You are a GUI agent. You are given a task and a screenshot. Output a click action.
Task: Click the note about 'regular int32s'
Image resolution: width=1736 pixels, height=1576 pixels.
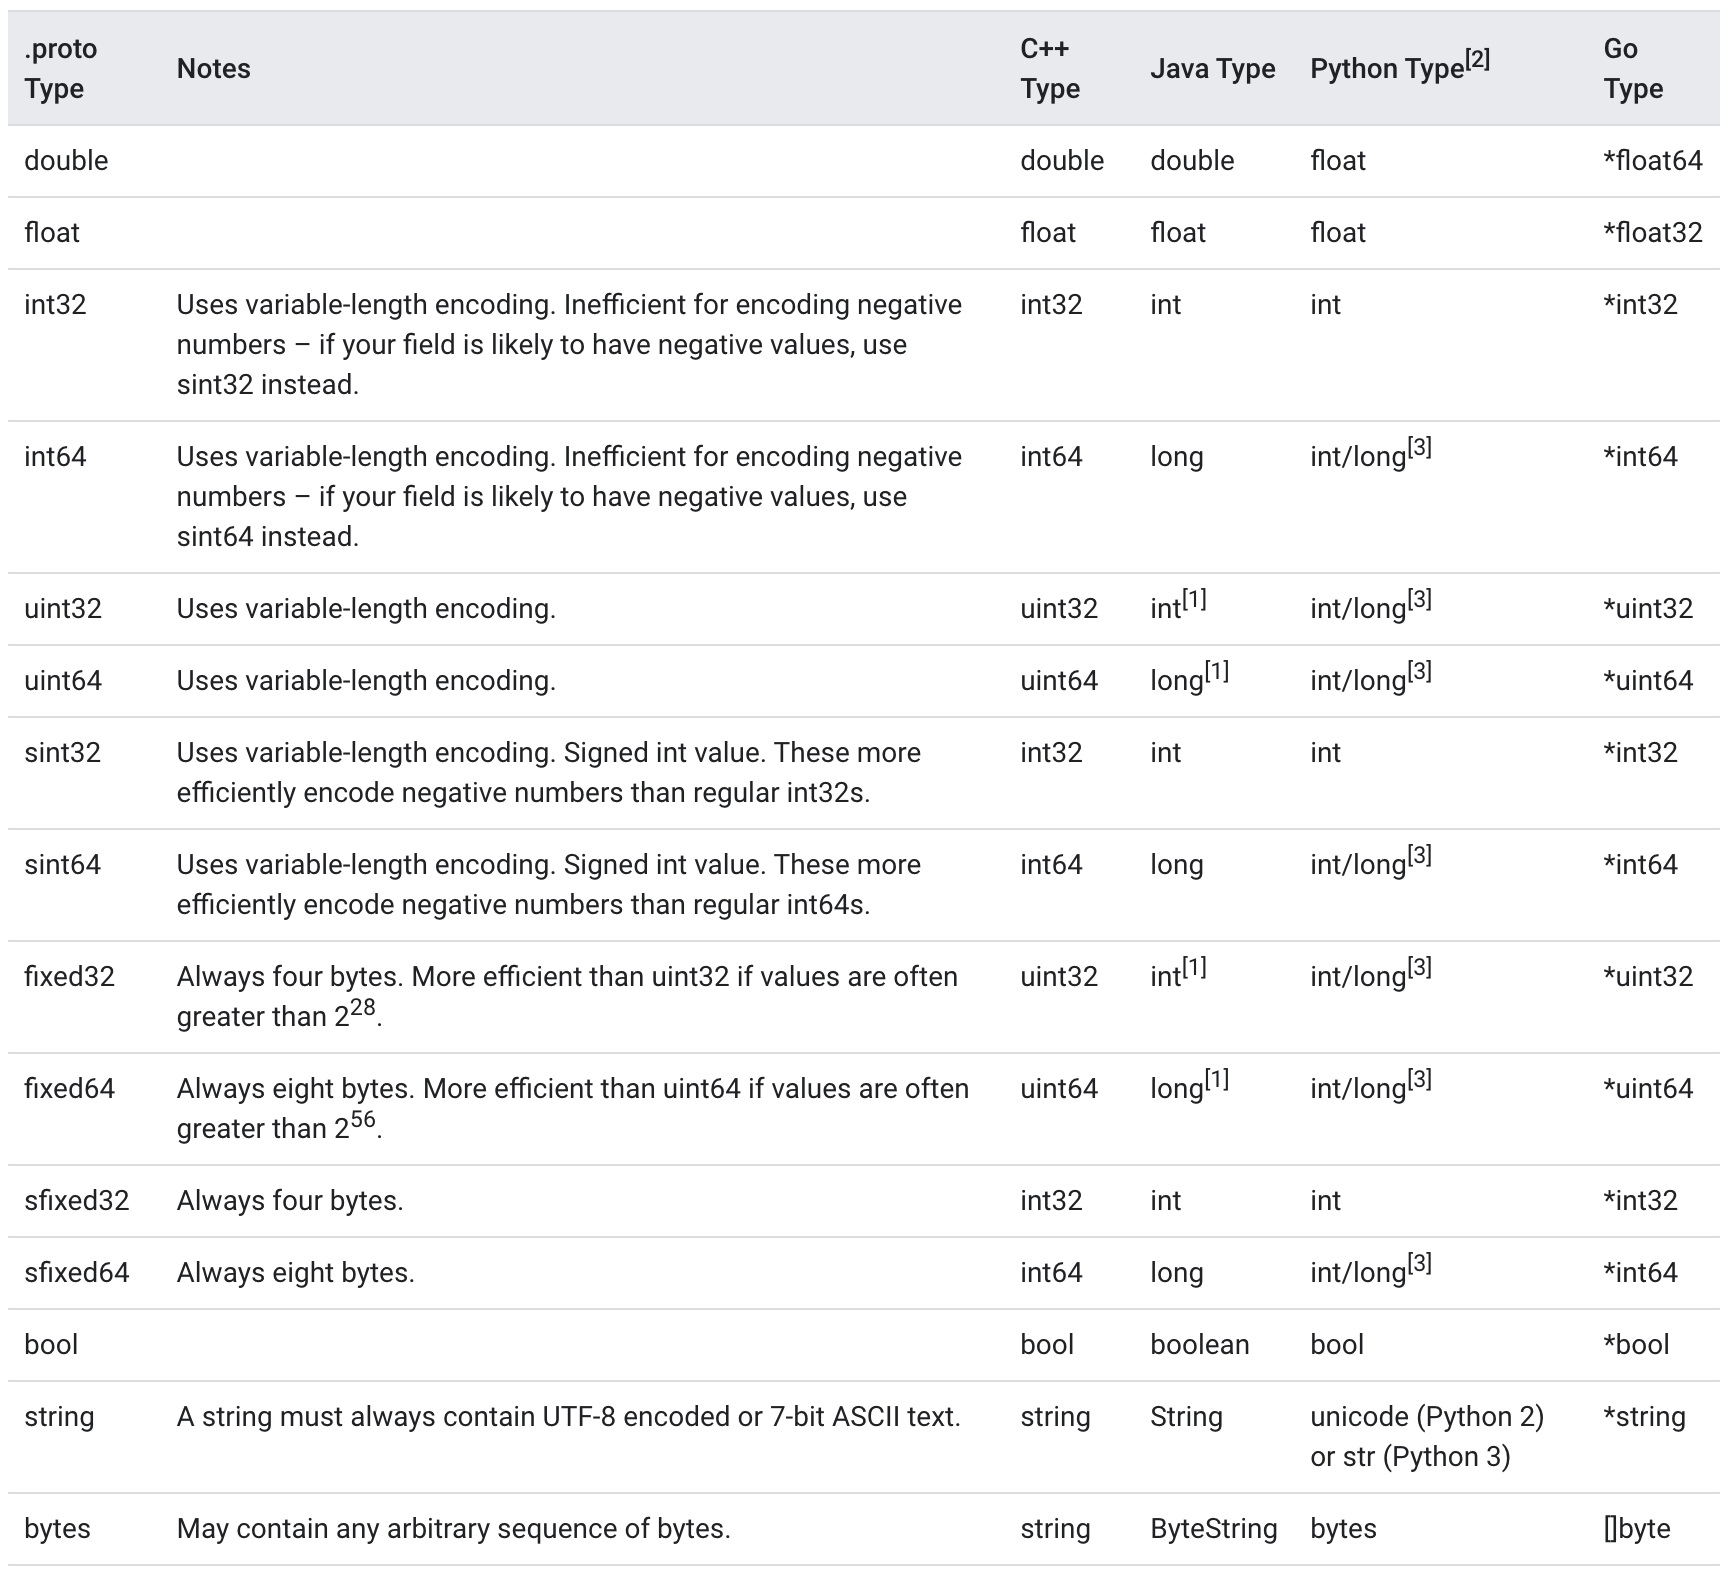[549, 773]
